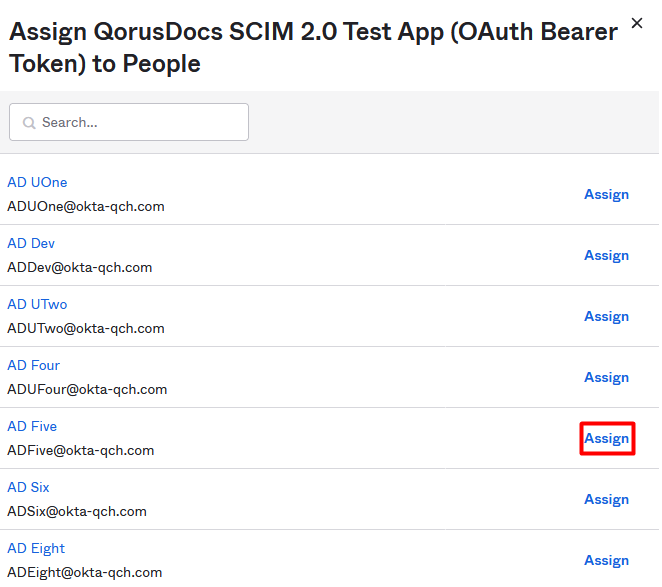The height and width of the screenshot is (587, 662).
Task: Select the email ADSix@okta-qch.com
Action: click(x=77, y=511)
